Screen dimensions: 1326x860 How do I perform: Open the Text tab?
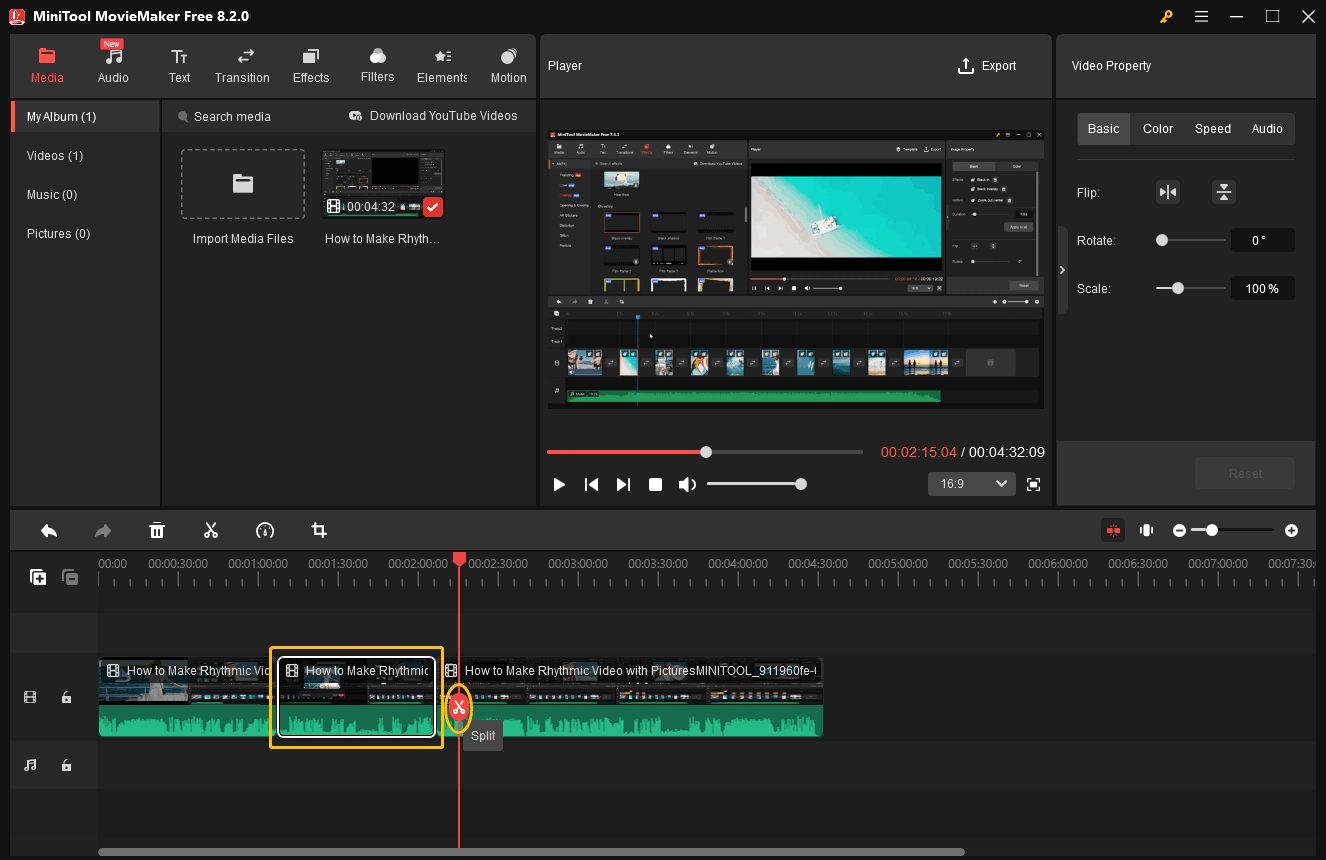tap(179, 65)
